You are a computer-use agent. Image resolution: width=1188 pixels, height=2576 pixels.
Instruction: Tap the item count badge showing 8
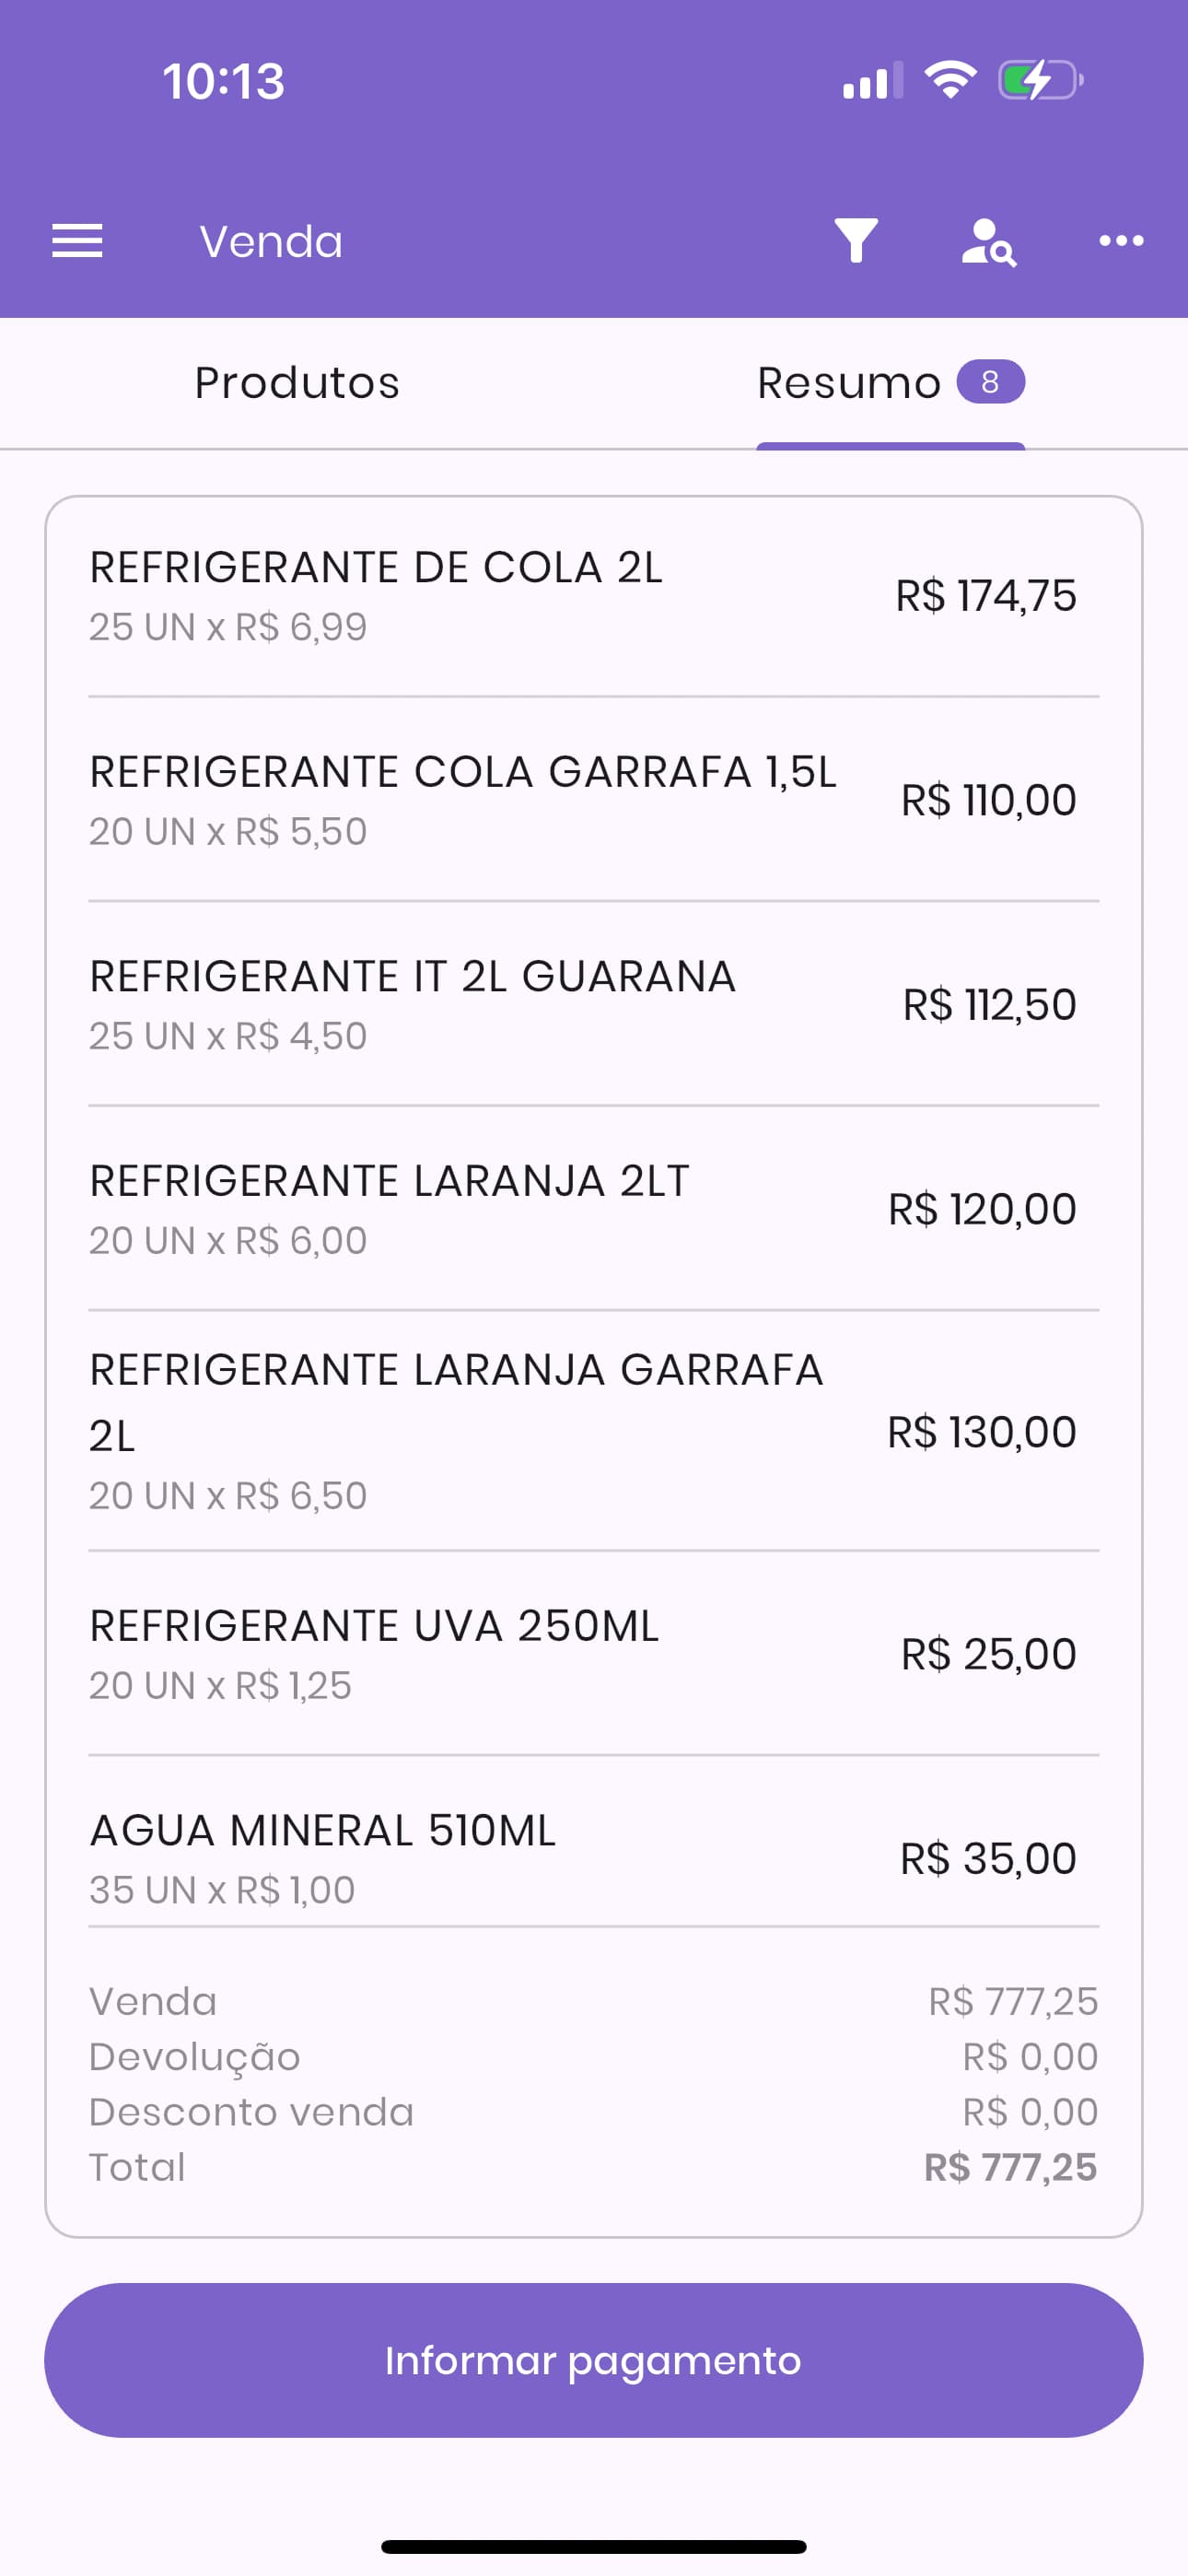tap(990, 382)
